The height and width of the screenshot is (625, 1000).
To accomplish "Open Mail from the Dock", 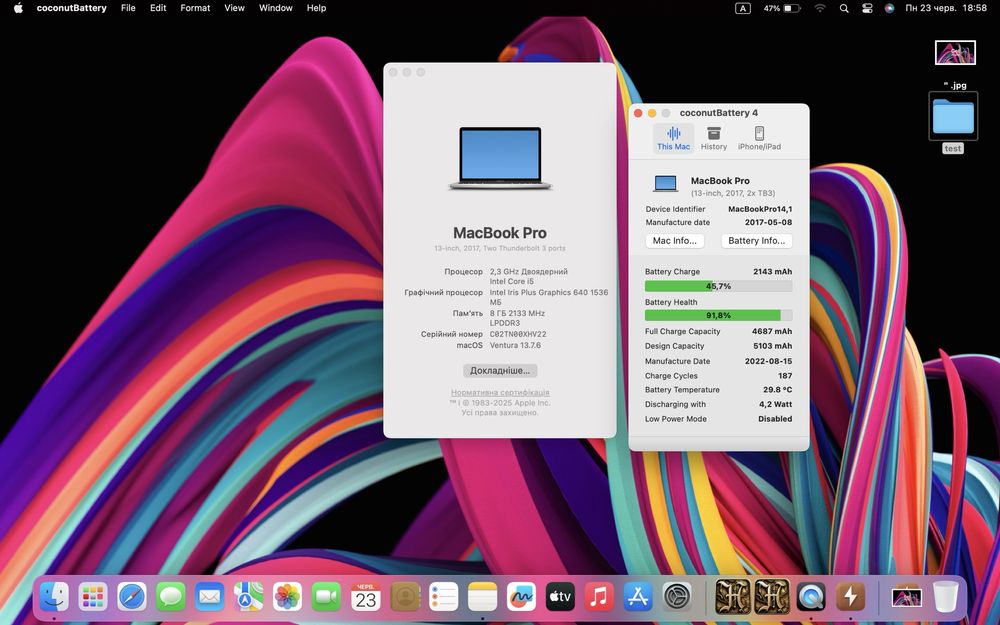I will pos(210,597).
